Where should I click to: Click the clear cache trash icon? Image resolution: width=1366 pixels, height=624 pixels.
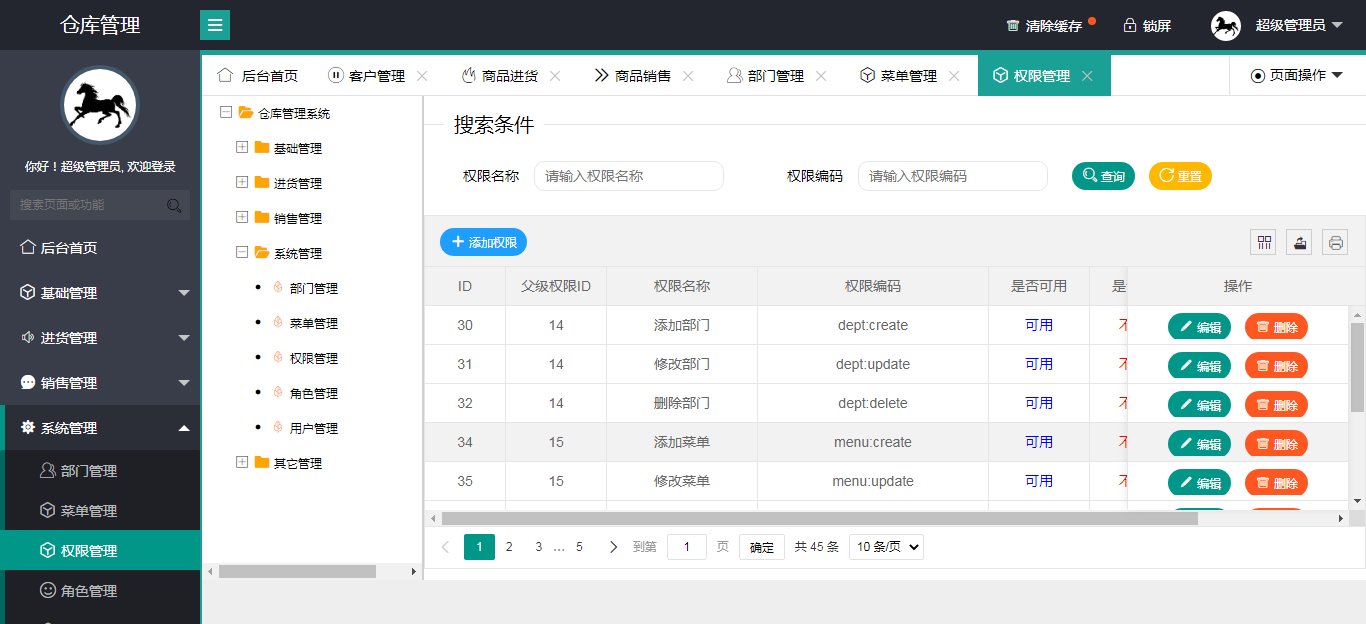tap(1013, 26)
